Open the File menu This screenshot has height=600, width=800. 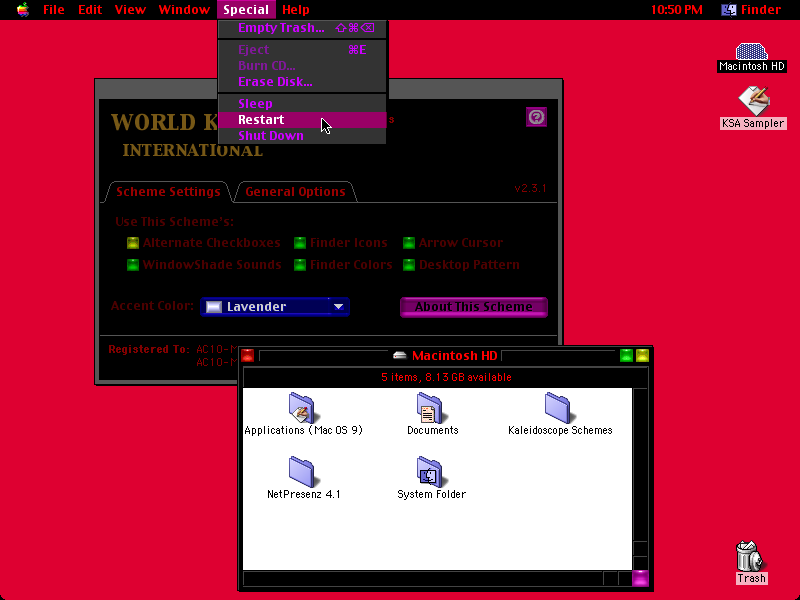(54, 10)
